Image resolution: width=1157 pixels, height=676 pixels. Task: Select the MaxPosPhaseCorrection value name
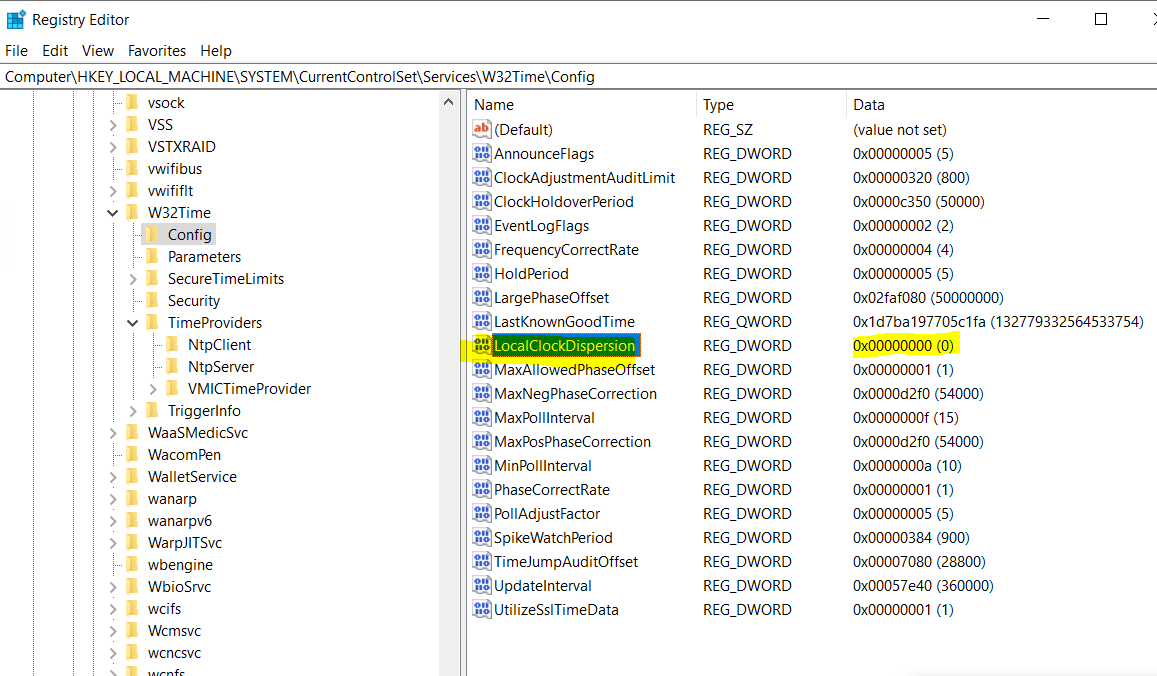pos(573,441)
